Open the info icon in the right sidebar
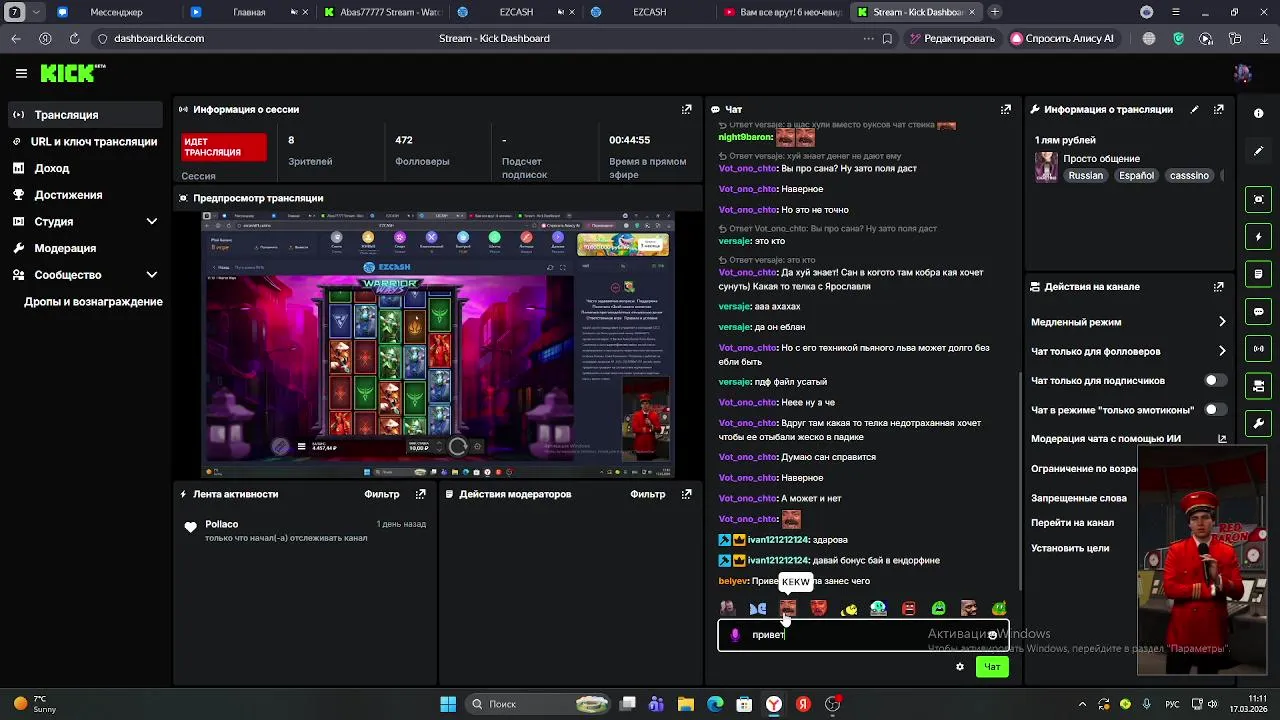The height and width of the screenshot is (720, 1280). (x=1259, y=114)
